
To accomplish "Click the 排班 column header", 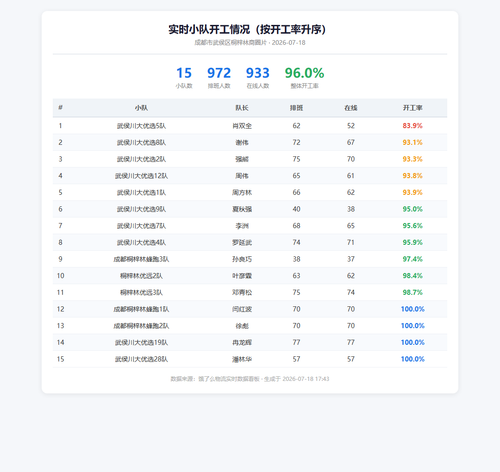I will pyautogui.click(x=296, y=108).
